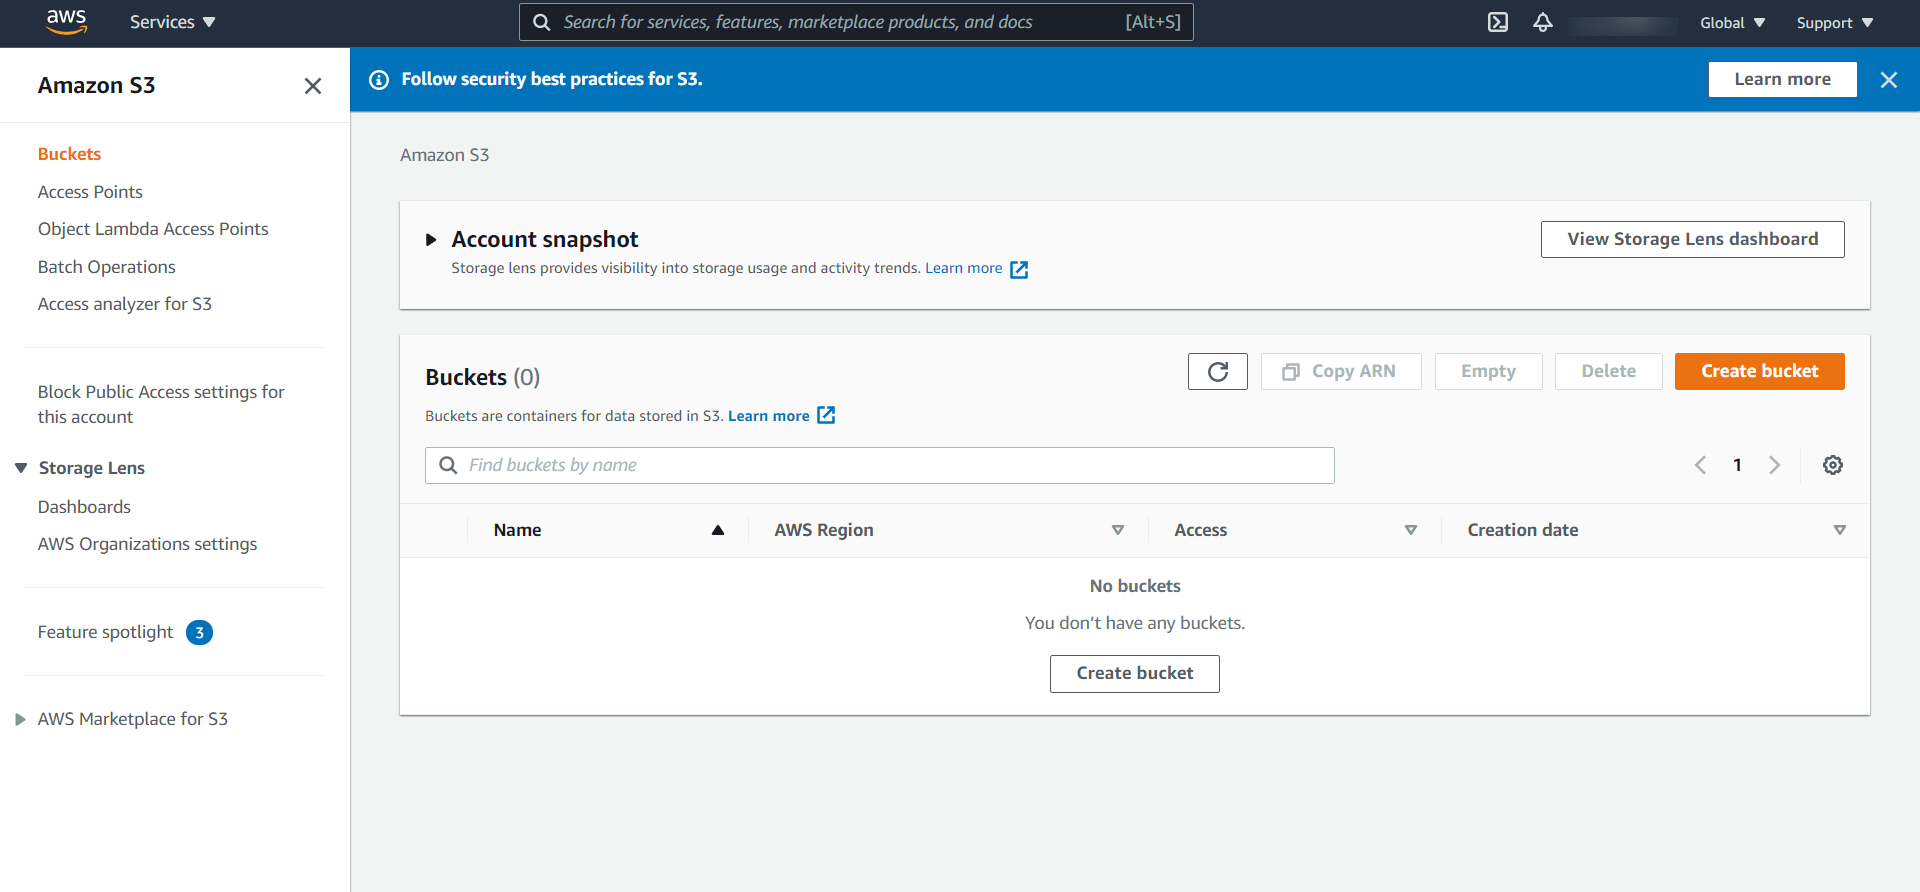Image resolution: width=1920 pixels, height=892 pixels.
Task: Open Access Points in the sidebar
Action: coord(90,192)
